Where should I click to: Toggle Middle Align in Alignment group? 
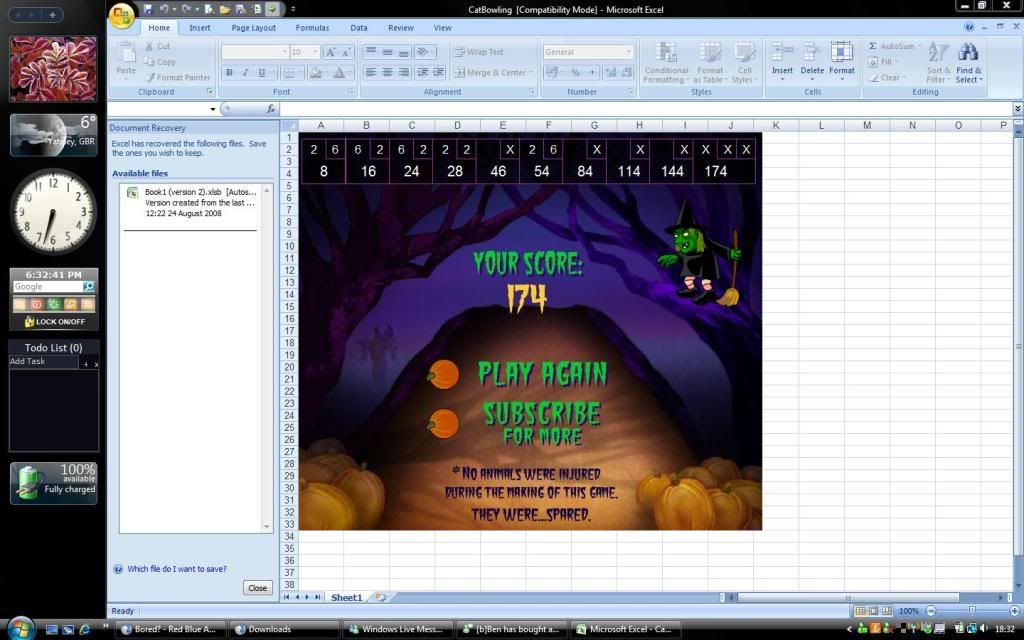click(387, 52)
